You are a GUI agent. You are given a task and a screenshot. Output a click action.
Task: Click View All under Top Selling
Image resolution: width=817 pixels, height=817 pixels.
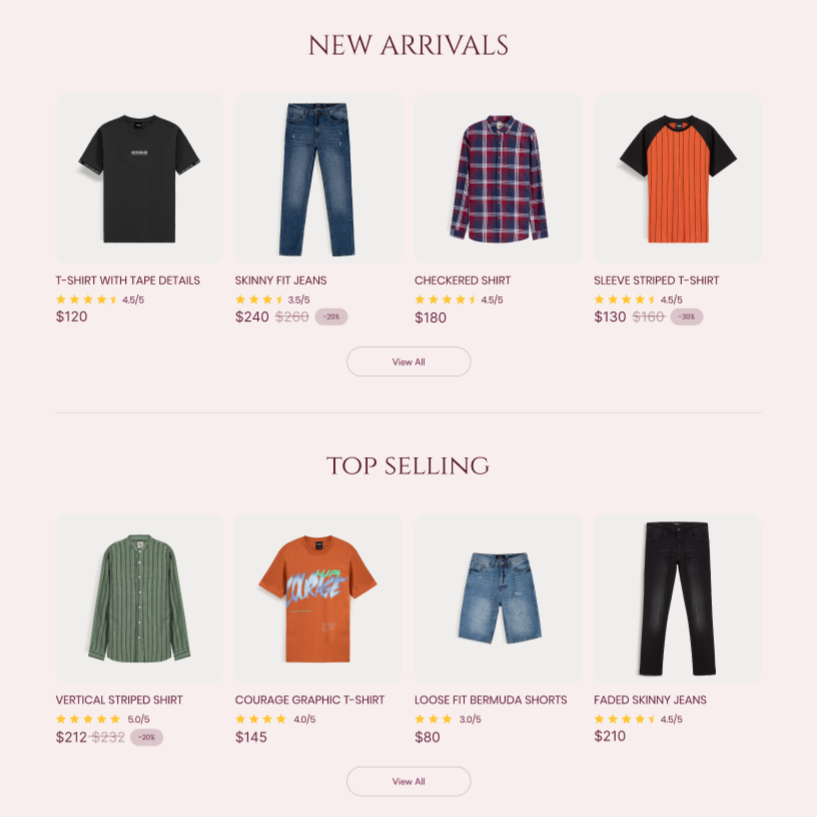click(x=408, y=781)
